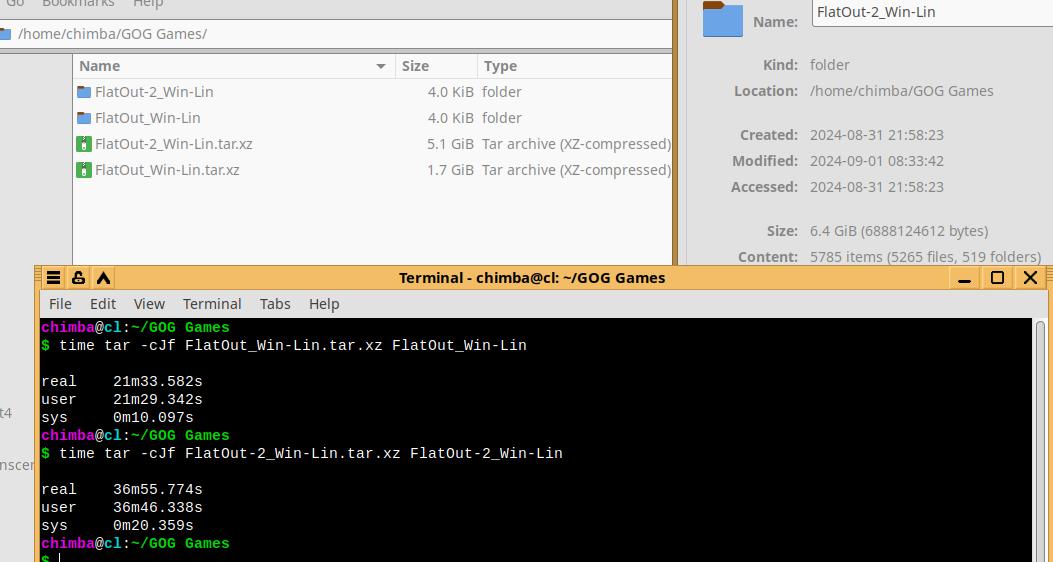Select the FlatOut_Win-Lin.tar.xz file name

click(167, 170)
